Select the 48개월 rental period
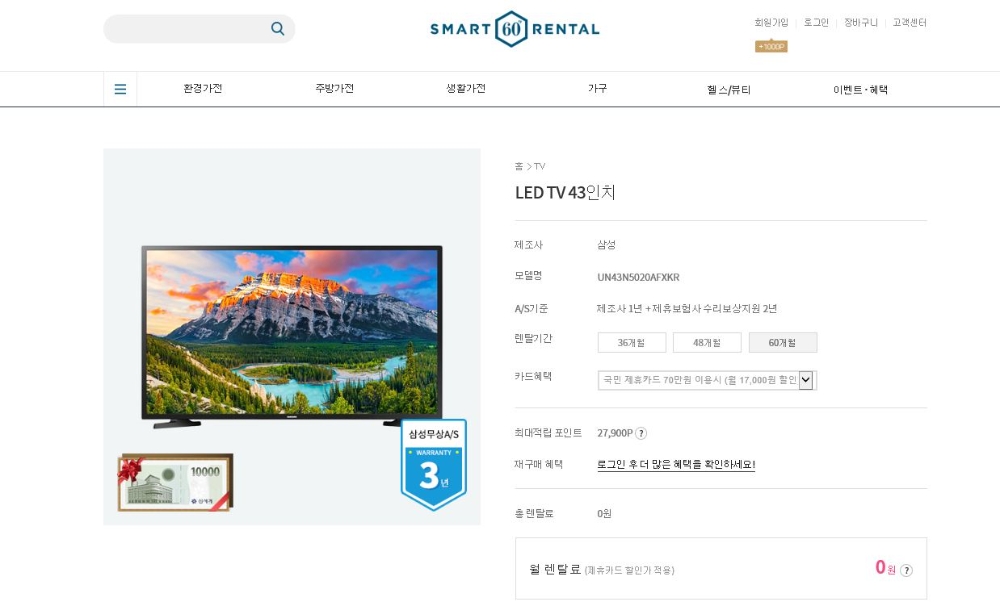The image size is (1000, 610). [x=707, y=343]
